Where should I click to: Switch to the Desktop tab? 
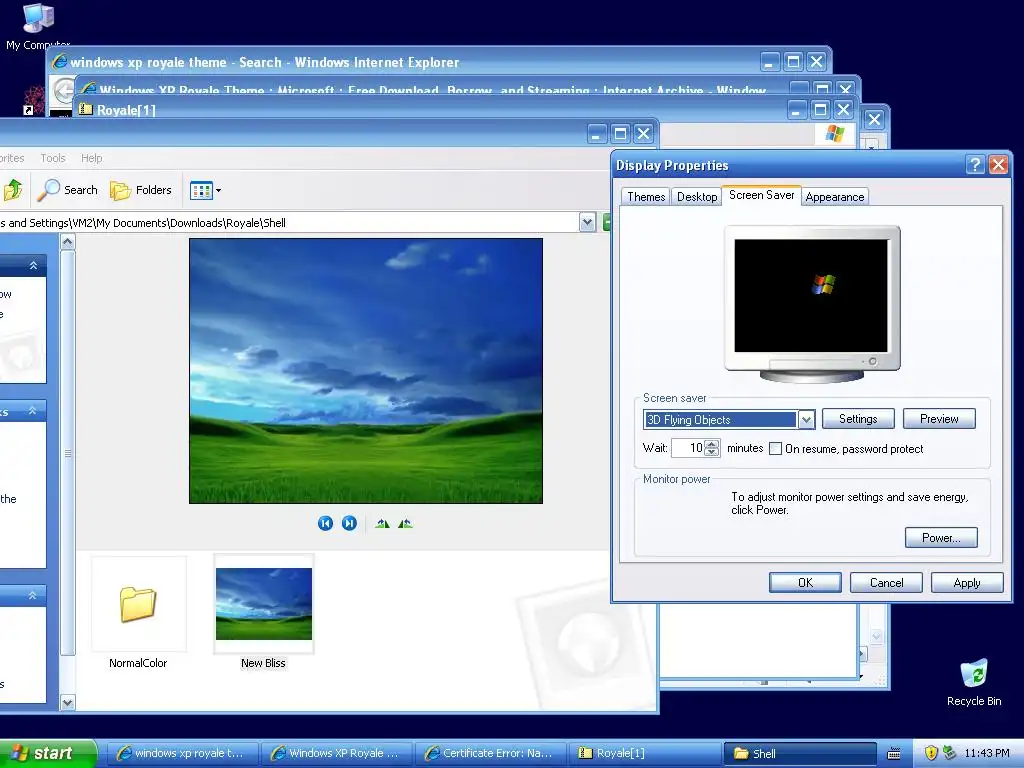(697, 197)
